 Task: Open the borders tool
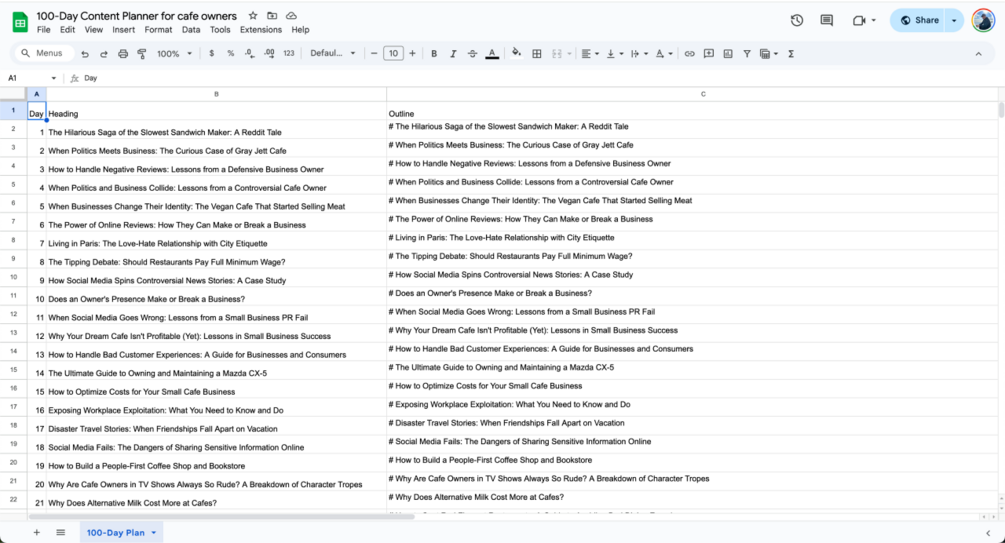[x=537, y=54]
